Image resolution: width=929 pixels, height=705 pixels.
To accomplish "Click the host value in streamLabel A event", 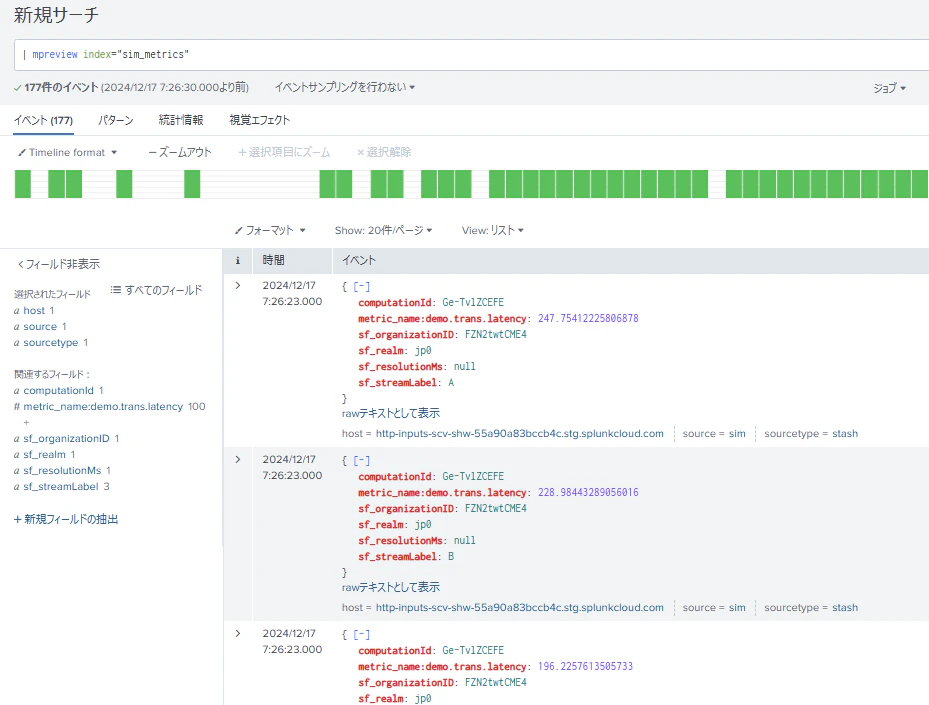I will (520, 434).
